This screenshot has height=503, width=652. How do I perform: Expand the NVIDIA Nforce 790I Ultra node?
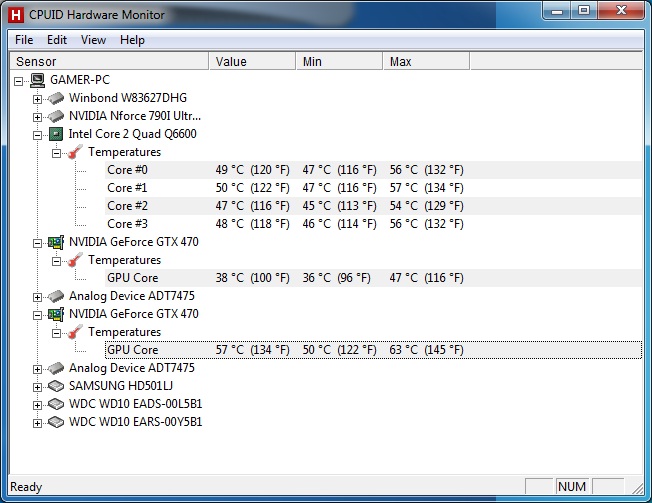pos(37,117)
